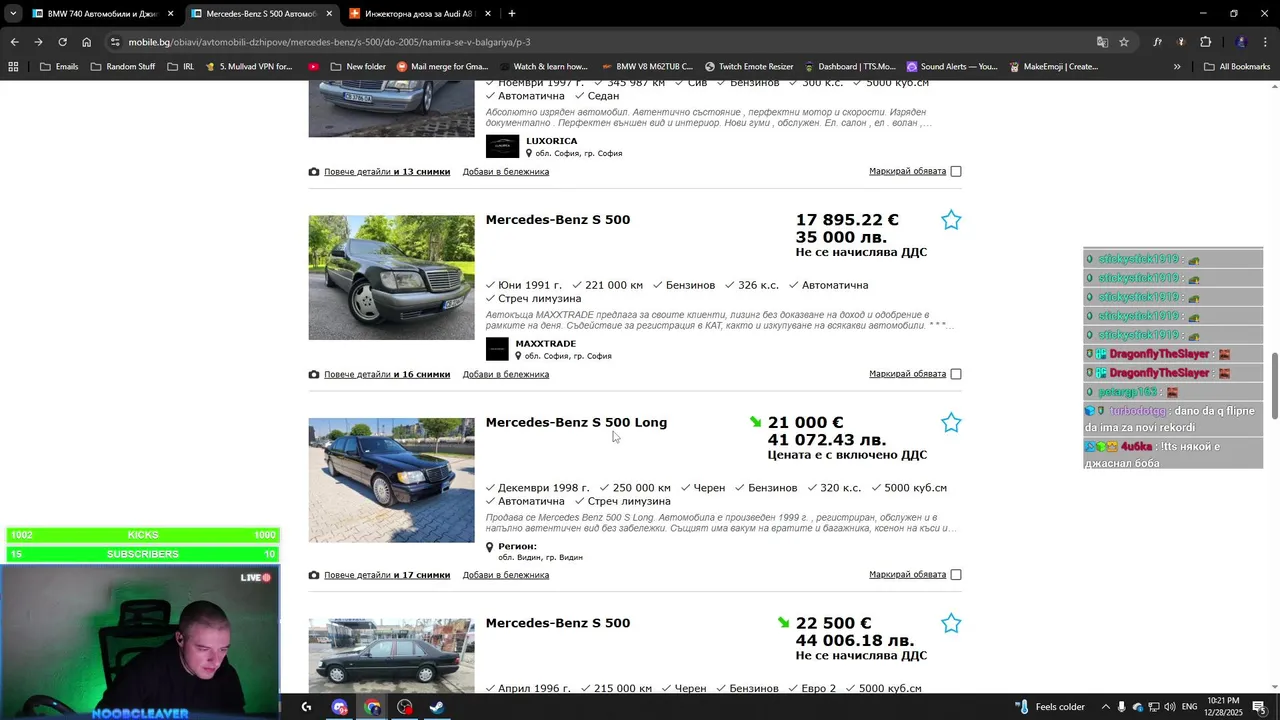Screen dimensions: 1280x720
Task: Favorite the 22 500 € Mercedes-Benz S 500
Action: (x=951, y=624)
